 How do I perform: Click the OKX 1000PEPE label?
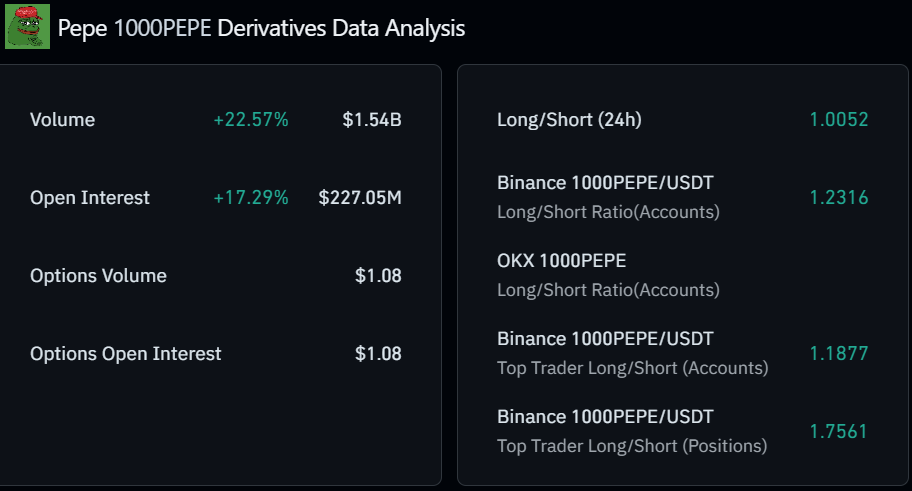click(x=561, y=261)
